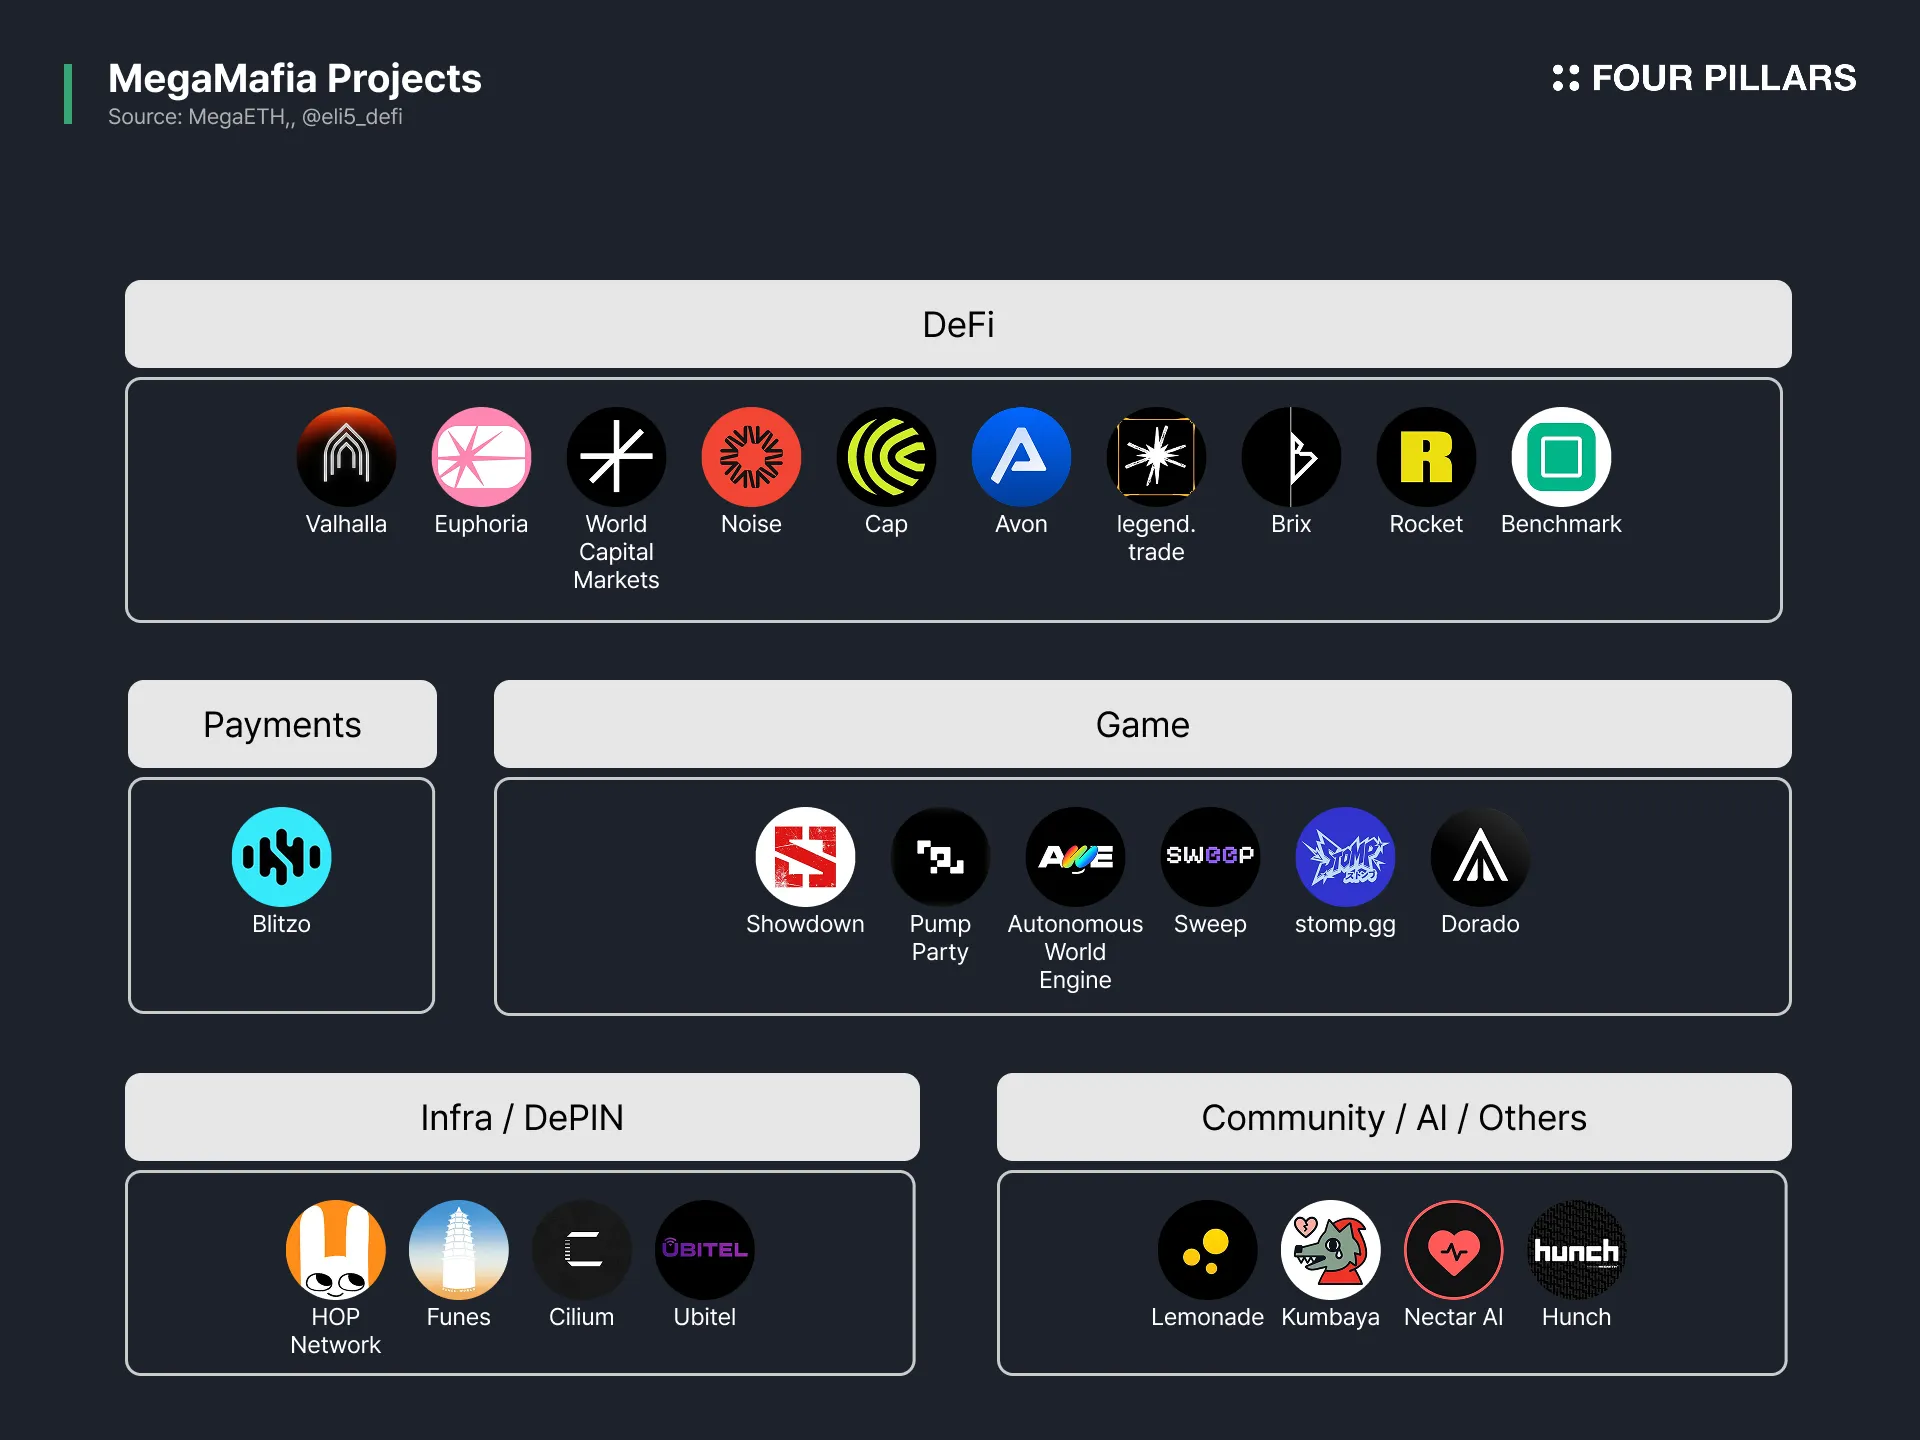The image size is (1920, 1440).
Task: Click the Showdown game icon
Action: coord(805,857)
